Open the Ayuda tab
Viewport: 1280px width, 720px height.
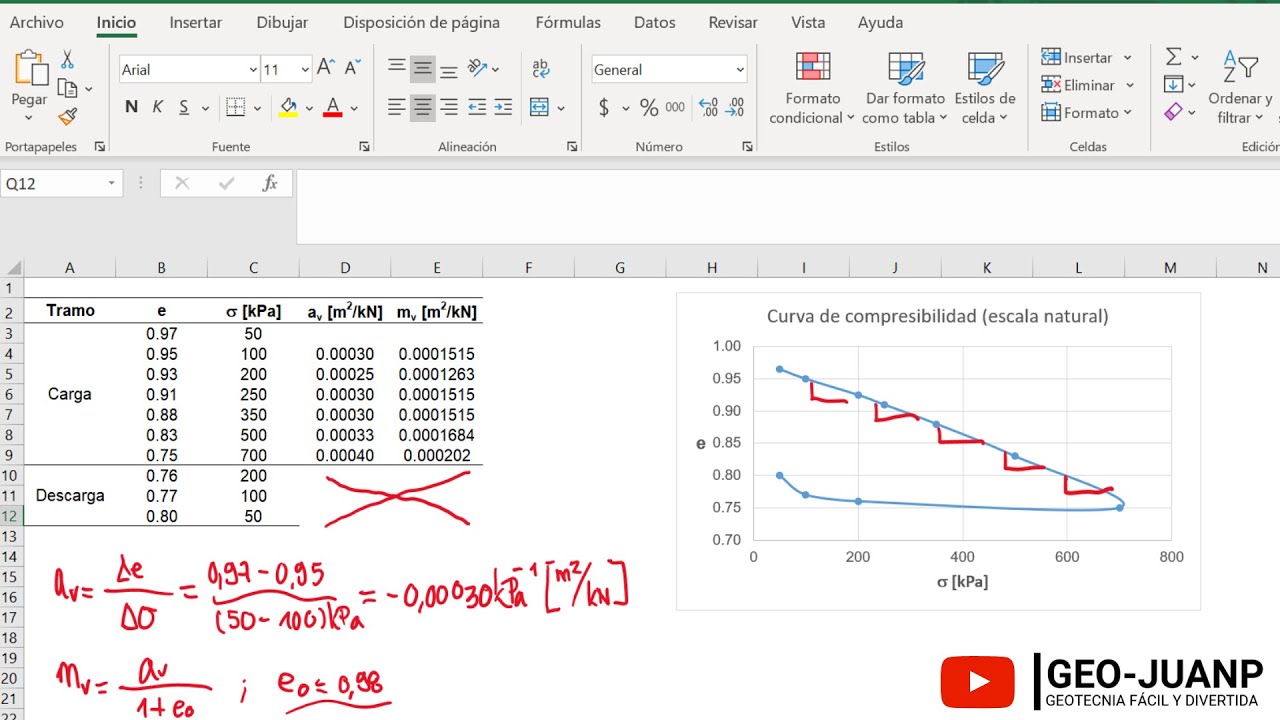[x=880, y=22]
